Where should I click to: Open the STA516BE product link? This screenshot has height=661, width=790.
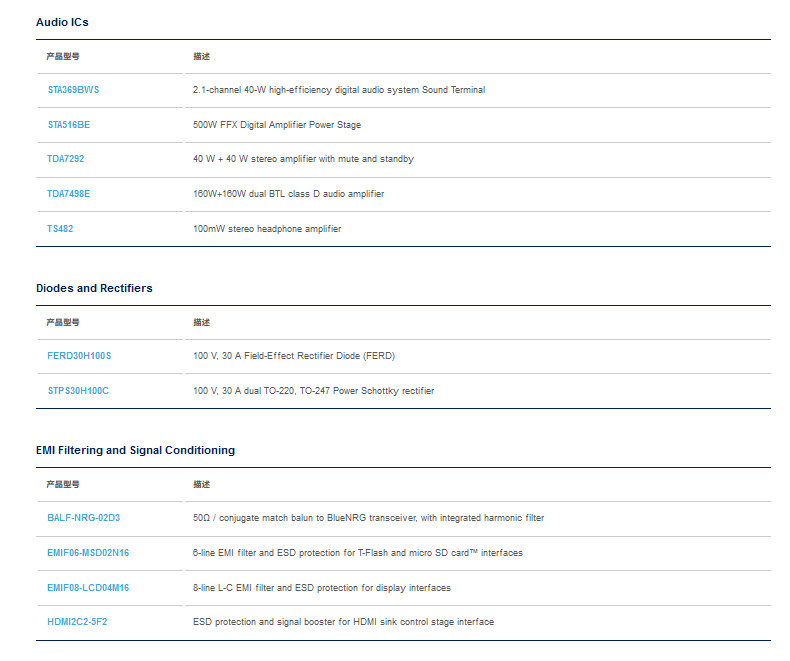[x=69, y=124]
